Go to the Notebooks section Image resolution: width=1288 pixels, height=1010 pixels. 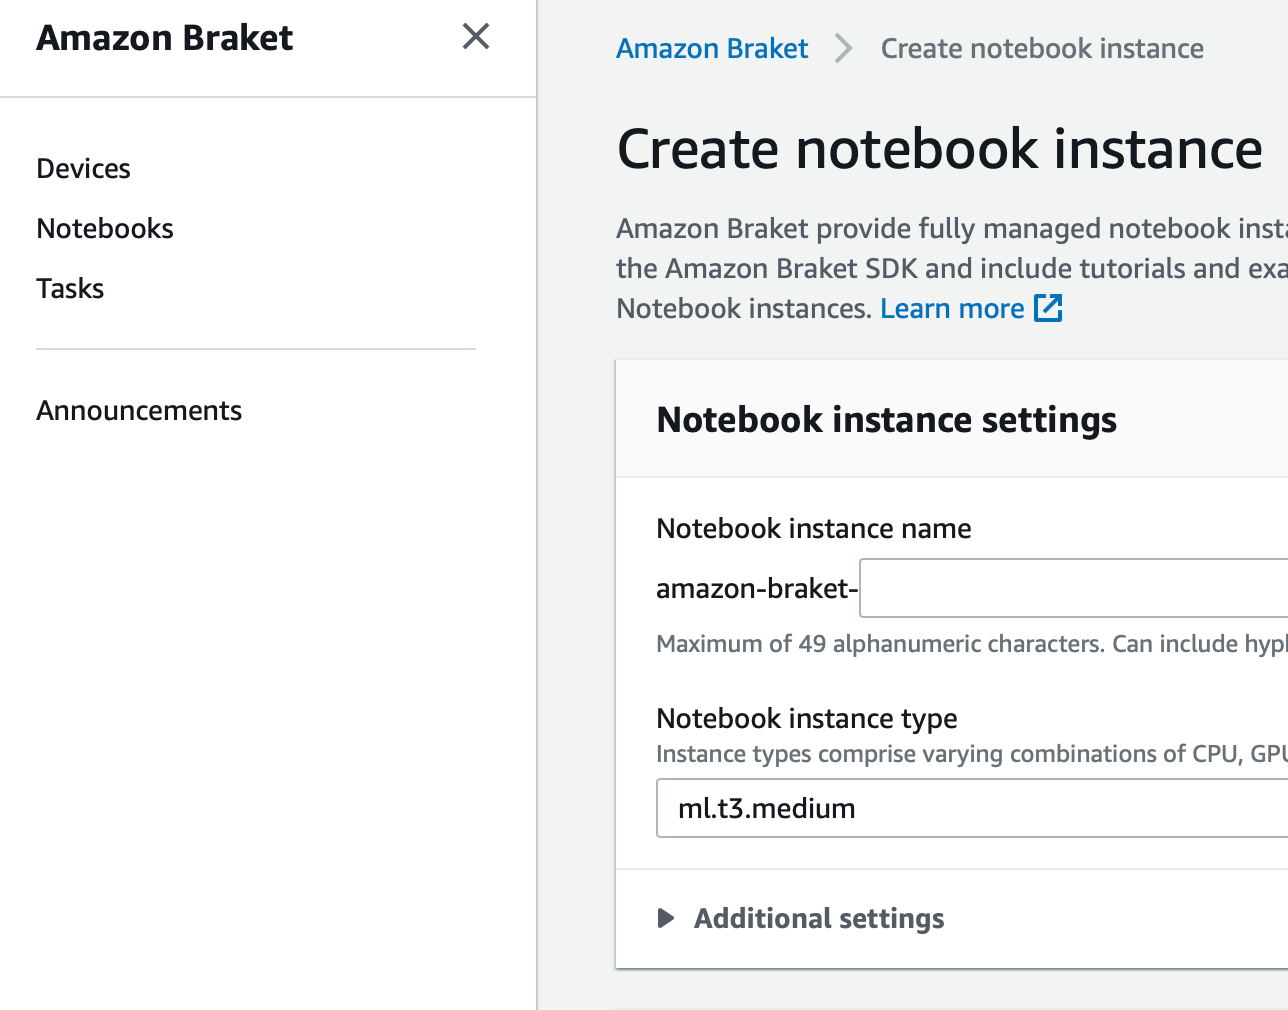coord(105,228)
